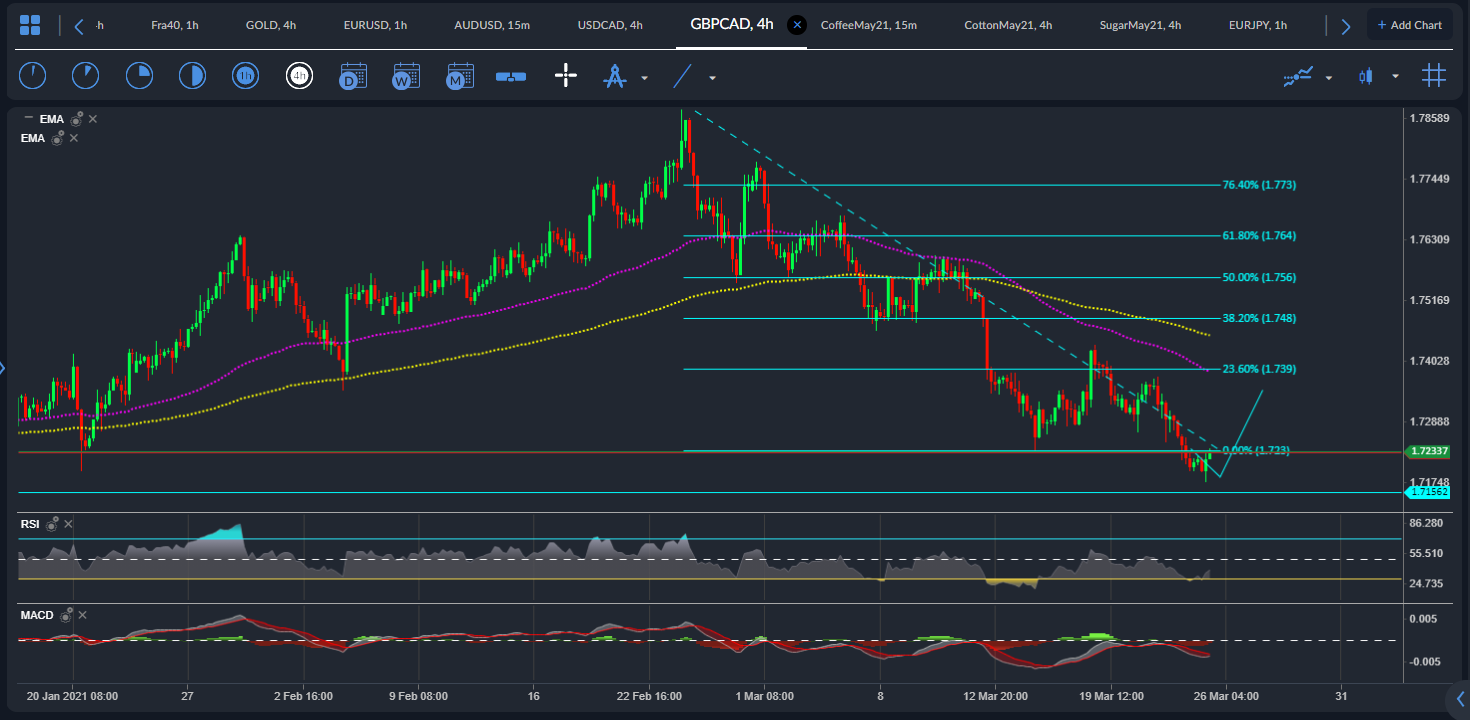
Task: Select the 1h timeframe clock icon
Action: [245, 75]
